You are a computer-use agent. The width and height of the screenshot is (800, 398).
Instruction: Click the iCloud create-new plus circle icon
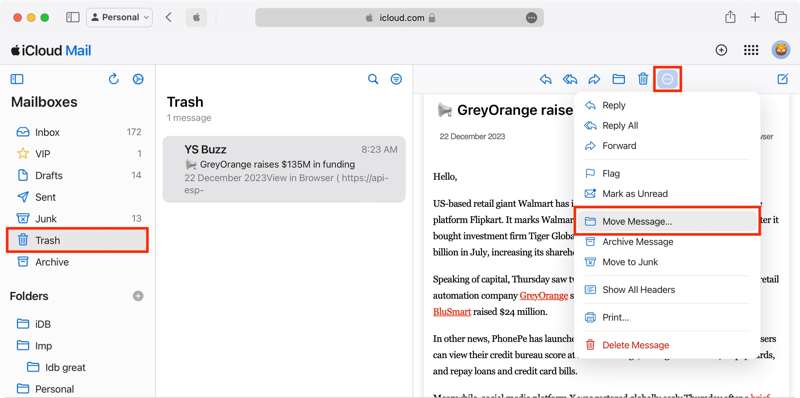click(x=721, y=50)
